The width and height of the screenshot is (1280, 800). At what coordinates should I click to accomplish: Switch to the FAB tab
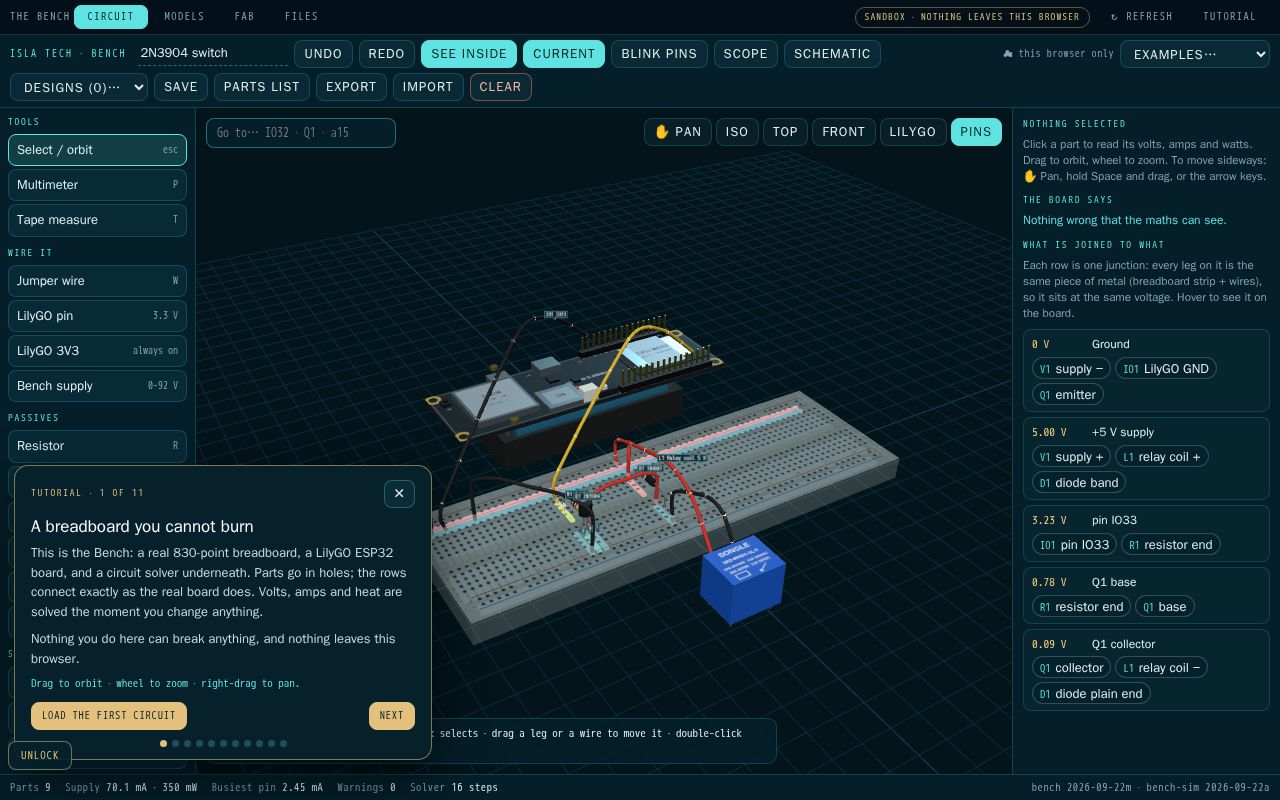tap(245, 16)
